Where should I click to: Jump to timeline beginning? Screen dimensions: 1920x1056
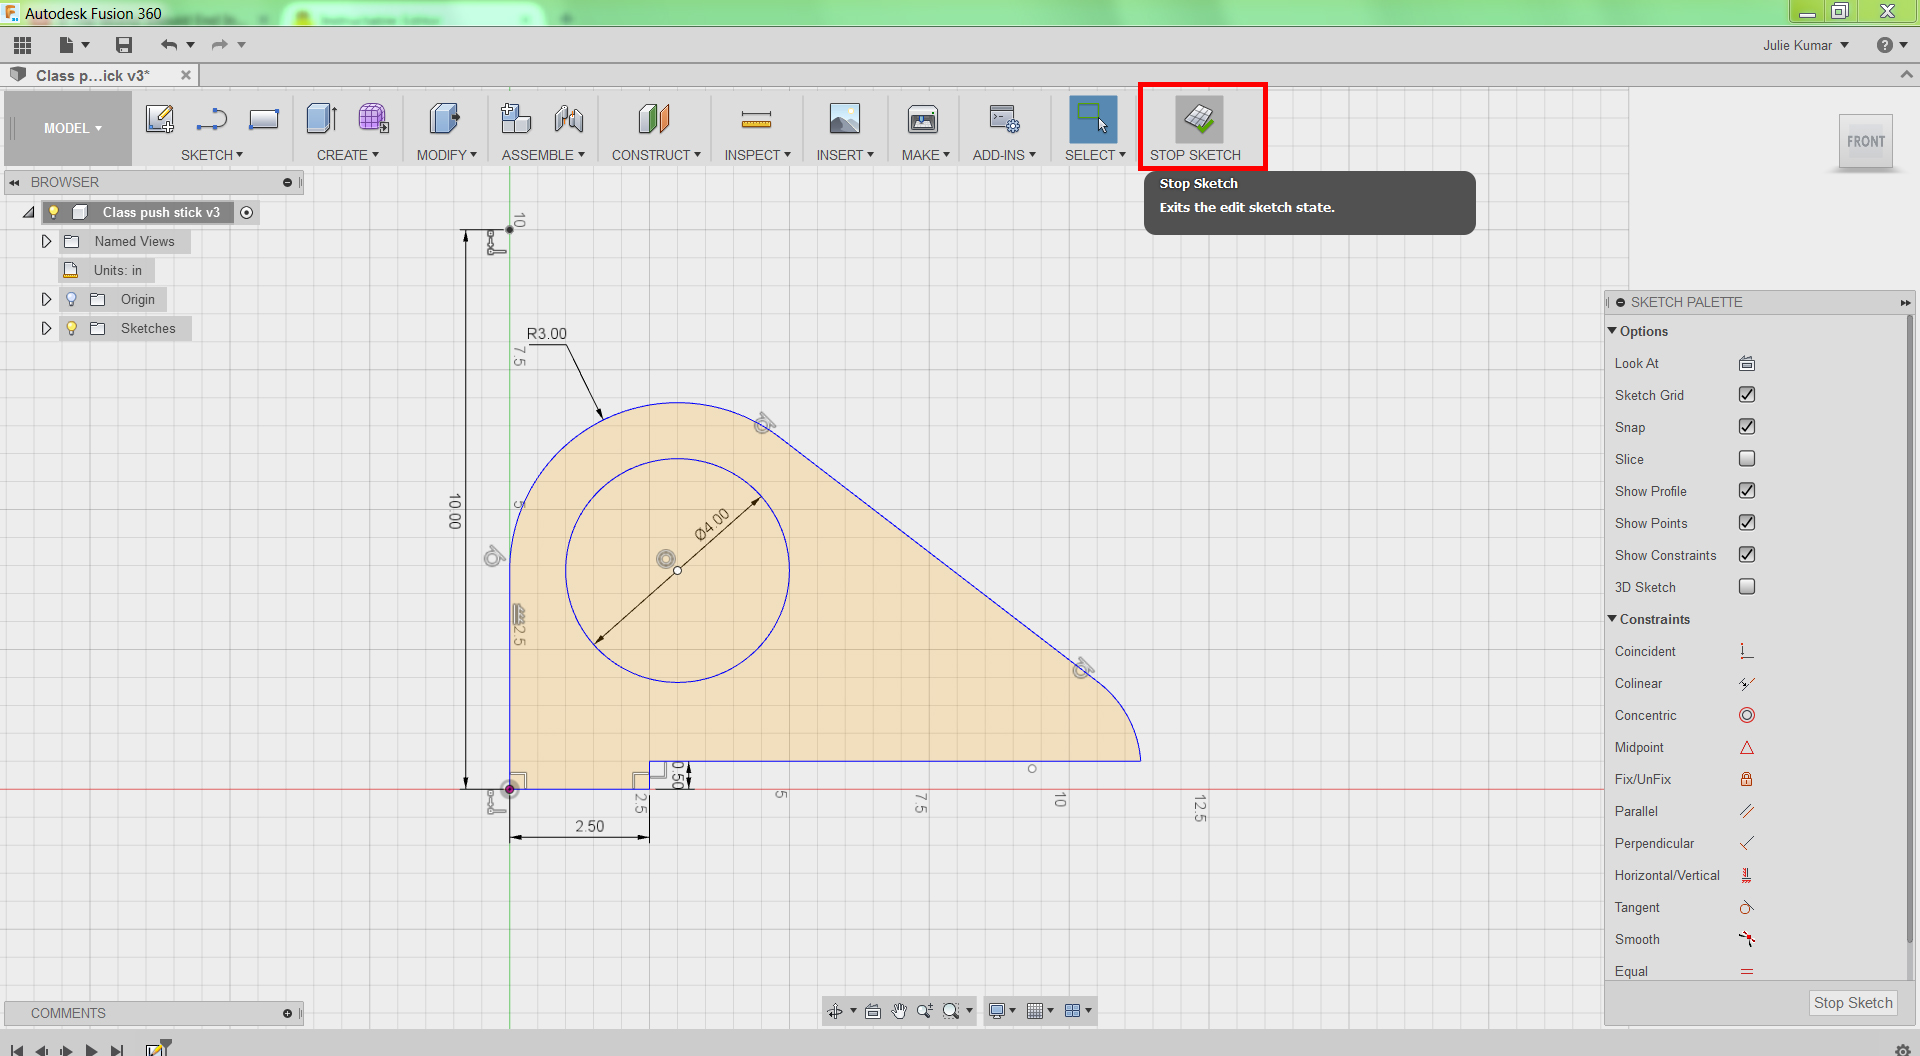click(16, 1050)
